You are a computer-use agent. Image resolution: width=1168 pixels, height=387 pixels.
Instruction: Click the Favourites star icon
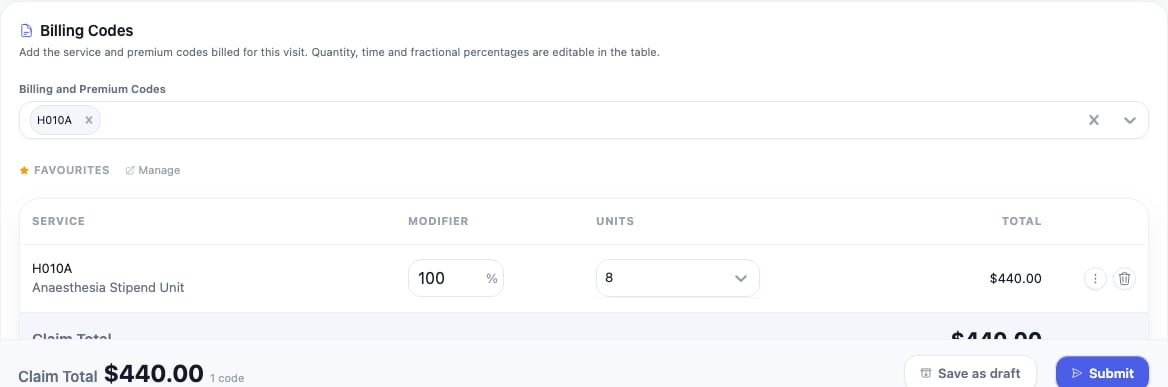coord(24,170)
